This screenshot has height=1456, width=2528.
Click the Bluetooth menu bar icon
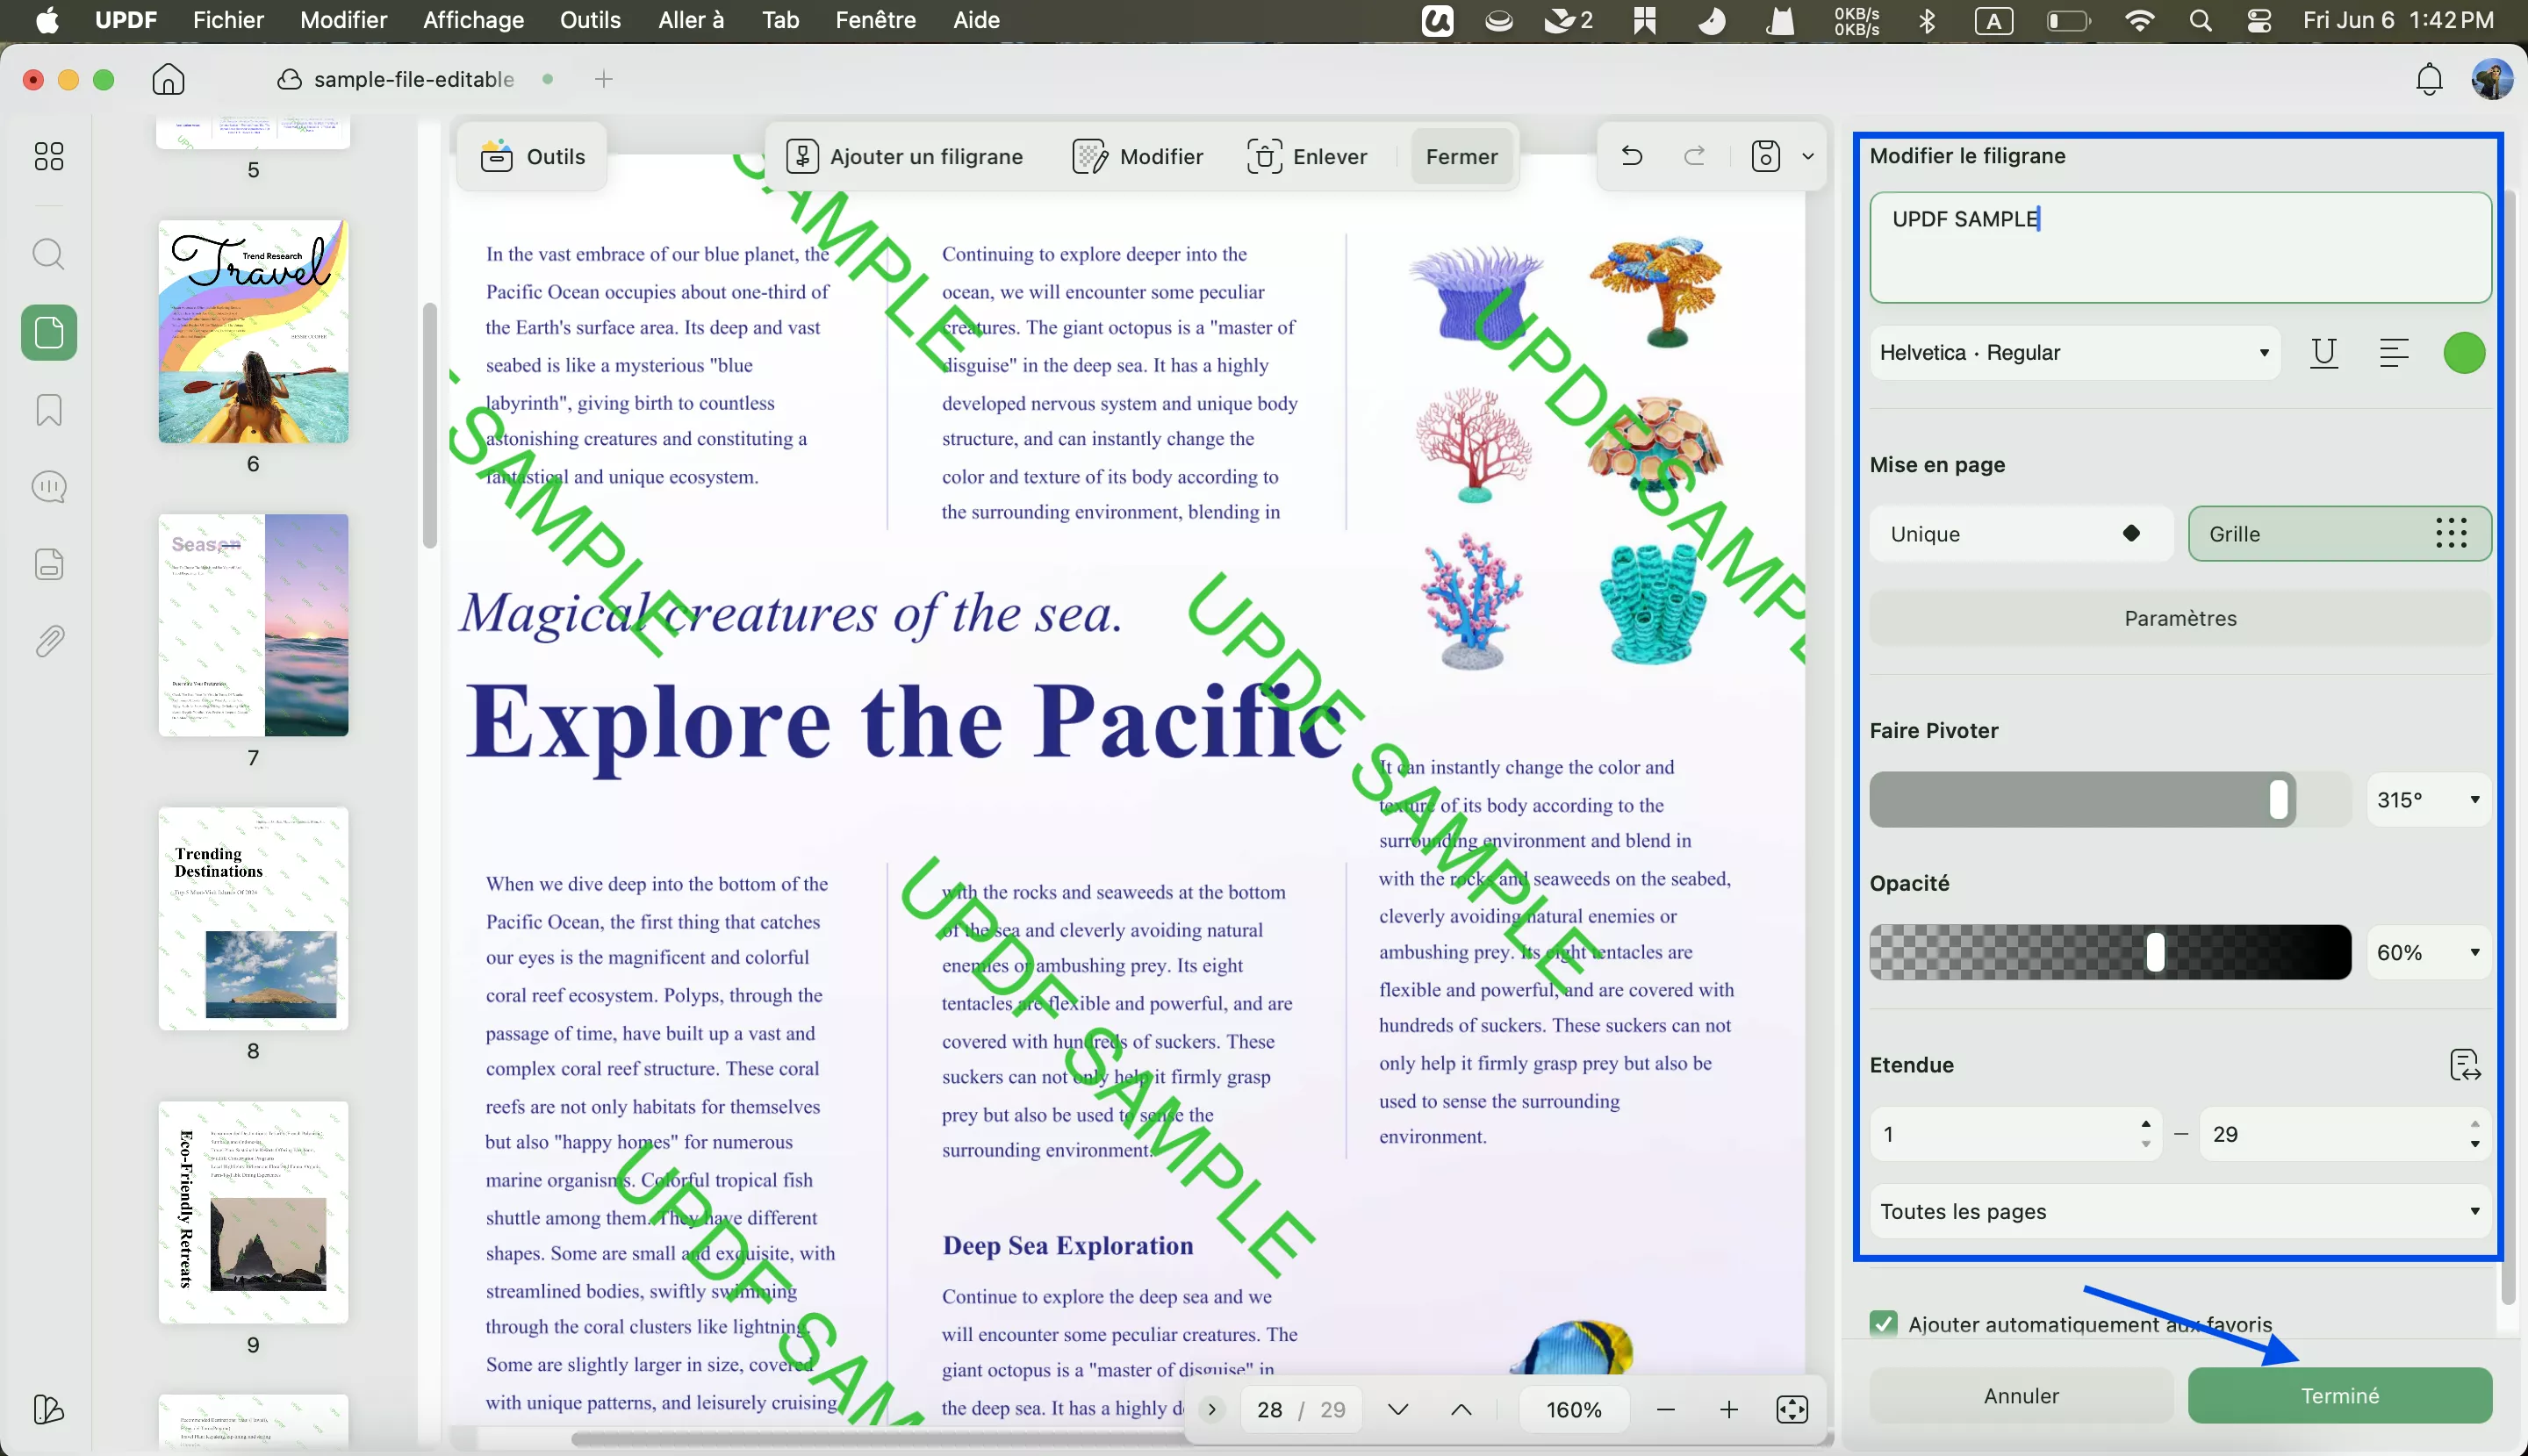point(1927,20)
